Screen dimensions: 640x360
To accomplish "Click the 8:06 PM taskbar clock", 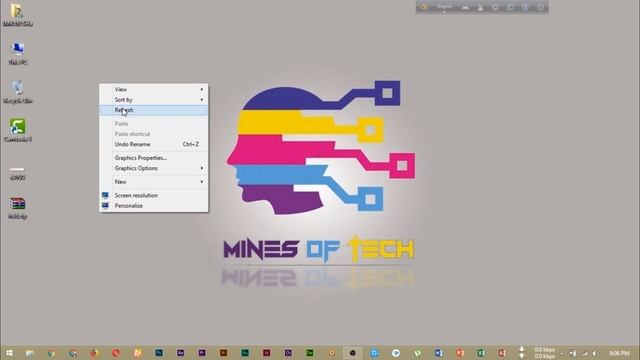I will (619, 353).
